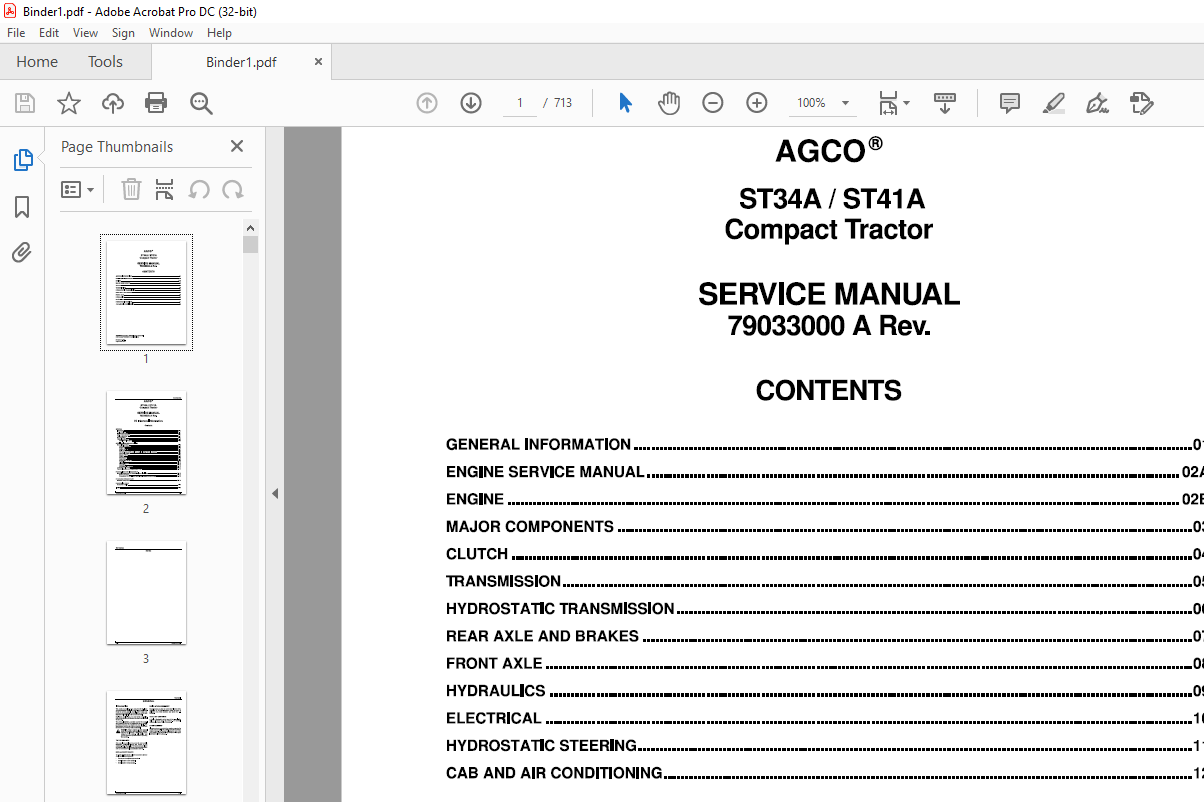Click MAJOR COMPONENTS contents entry
Screen dimensions: 1204x802
(x=530, y=526)
